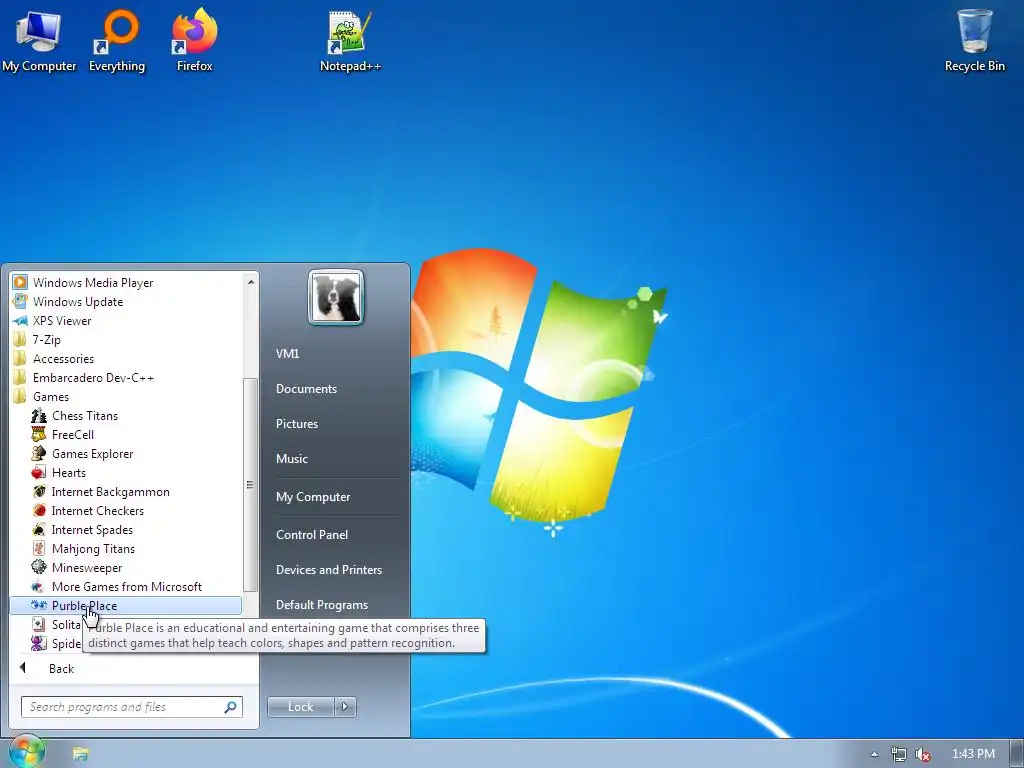Click the muted volume tray icon
This screenshot has height=768, width=1024.
coord(922,754)
